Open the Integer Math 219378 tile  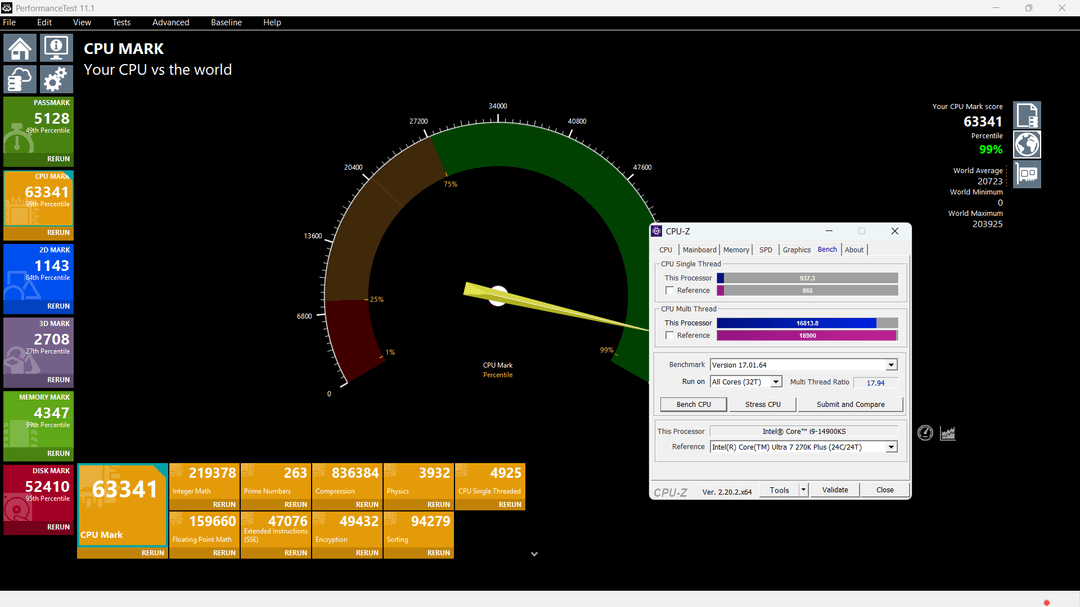205,481
